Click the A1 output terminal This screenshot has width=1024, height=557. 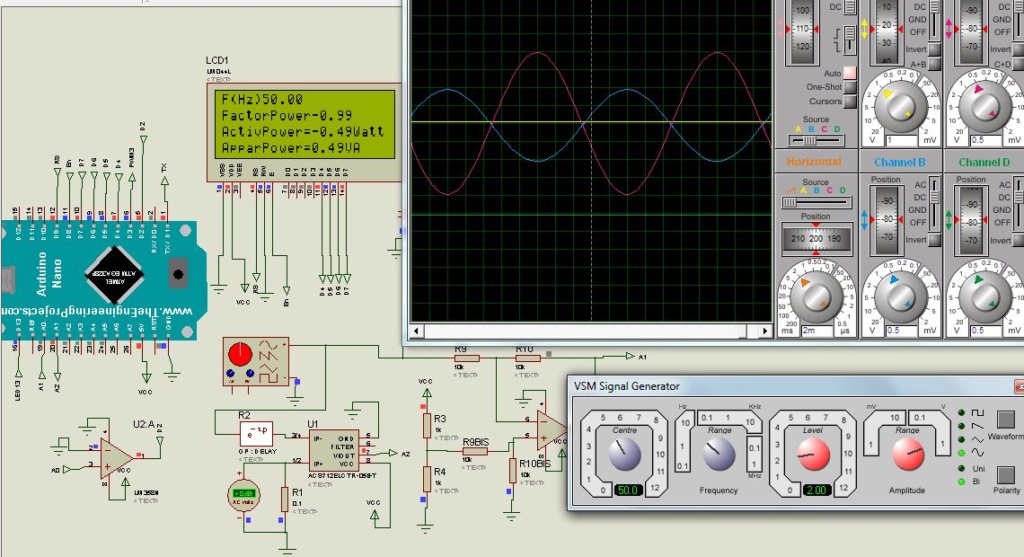(630, 356)
